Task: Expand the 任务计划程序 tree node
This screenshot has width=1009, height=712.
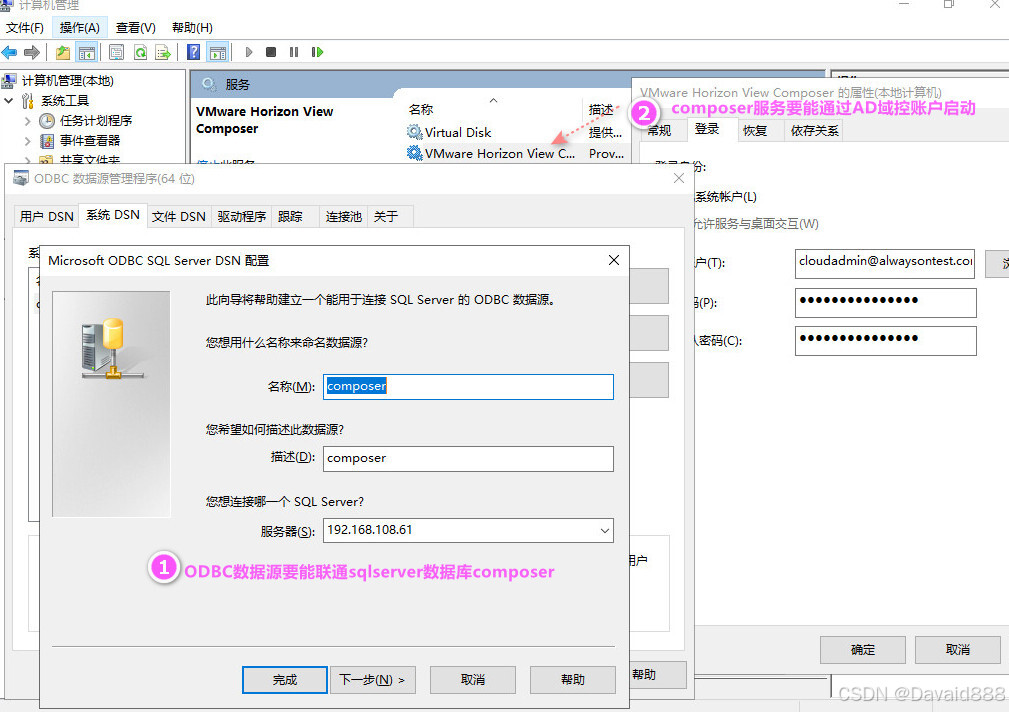Action: click(28, 121)
